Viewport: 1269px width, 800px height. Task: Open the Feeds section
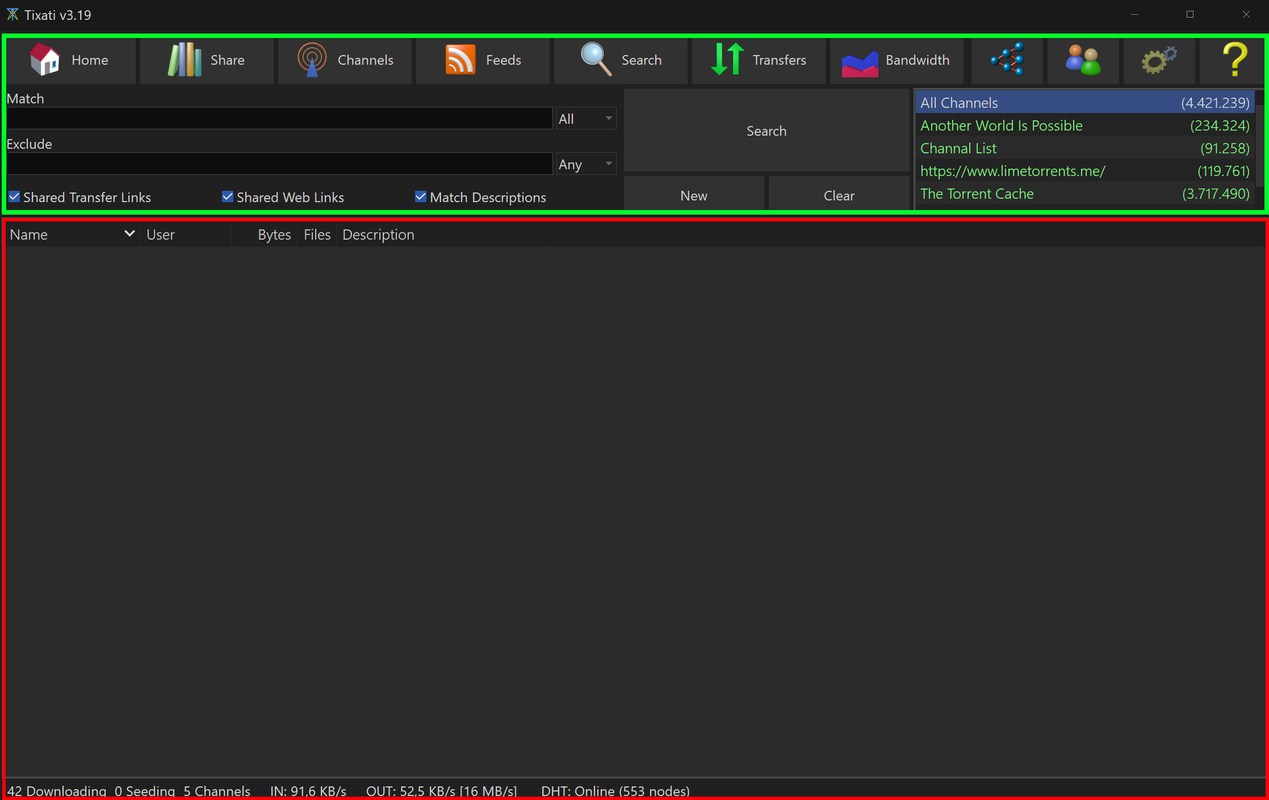pyautogui.click(x=483, y=60)
